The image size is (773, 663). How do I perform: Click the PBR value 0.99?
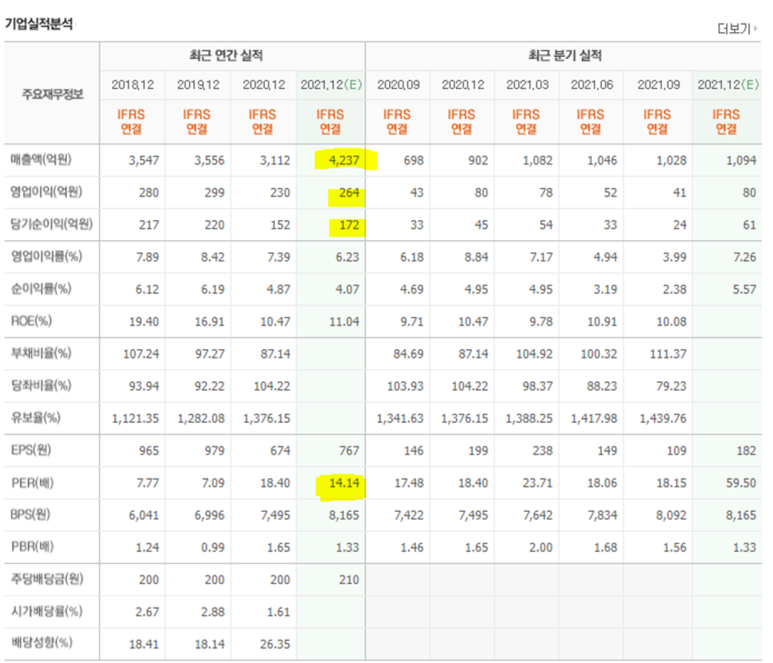tap(212, 547)
